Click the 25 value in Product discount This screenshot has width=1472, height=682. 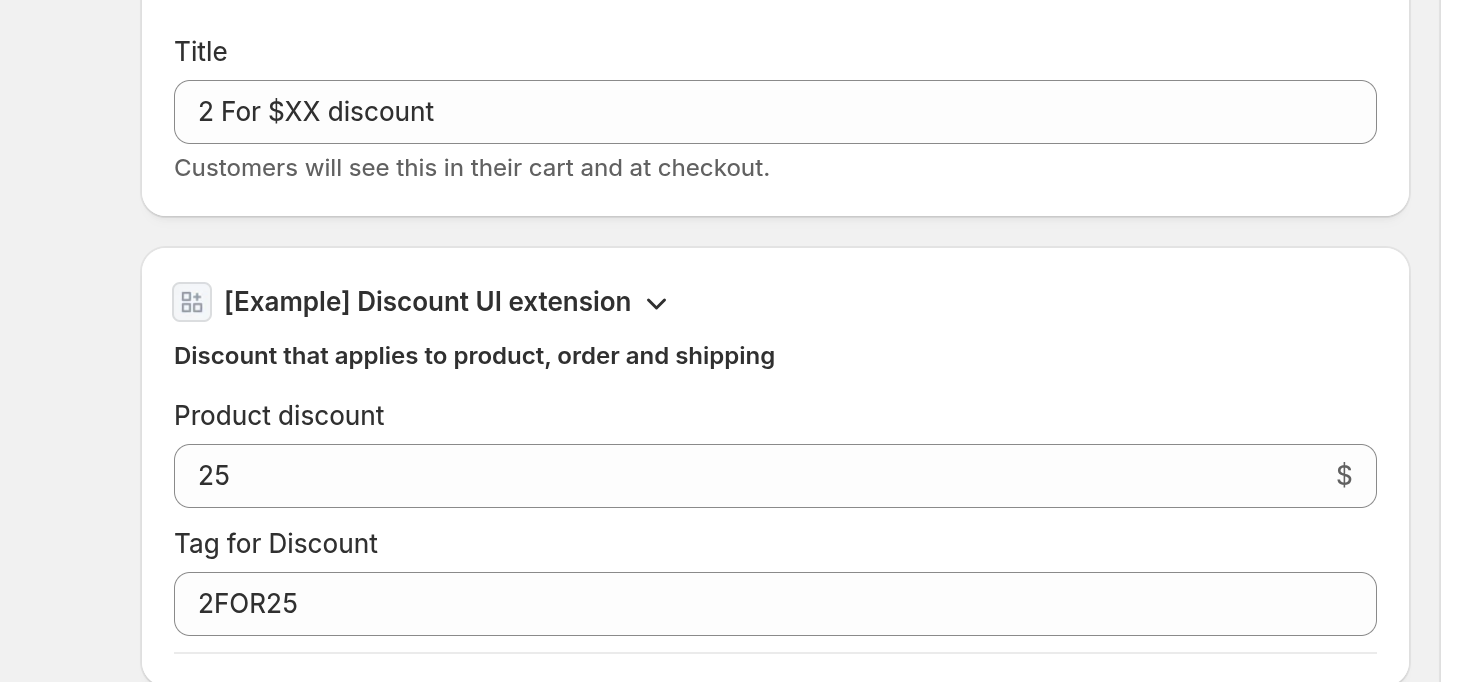click(x=214, y=476)
